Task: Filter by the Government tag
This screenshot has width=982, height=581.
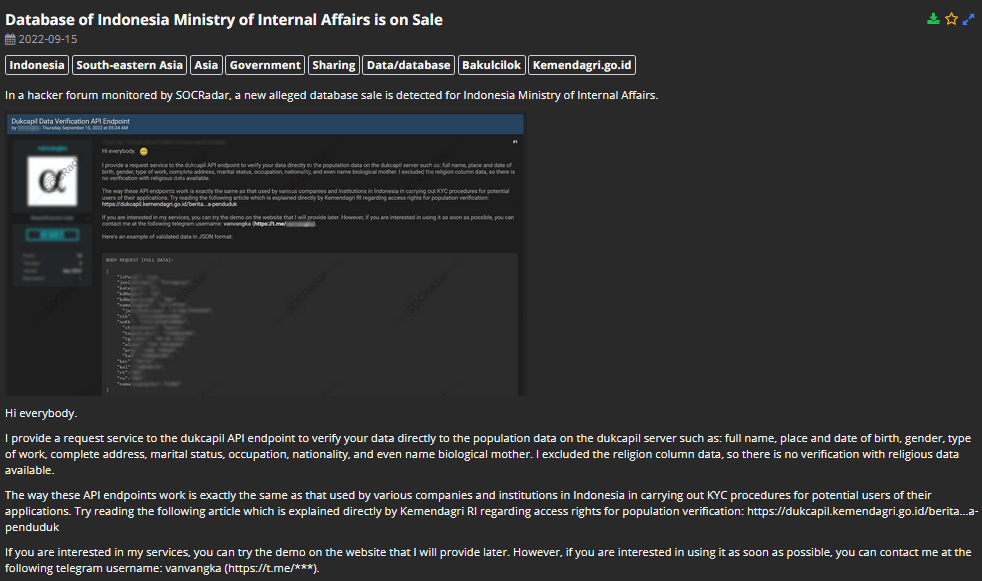Action: click(x=265, y=65)
